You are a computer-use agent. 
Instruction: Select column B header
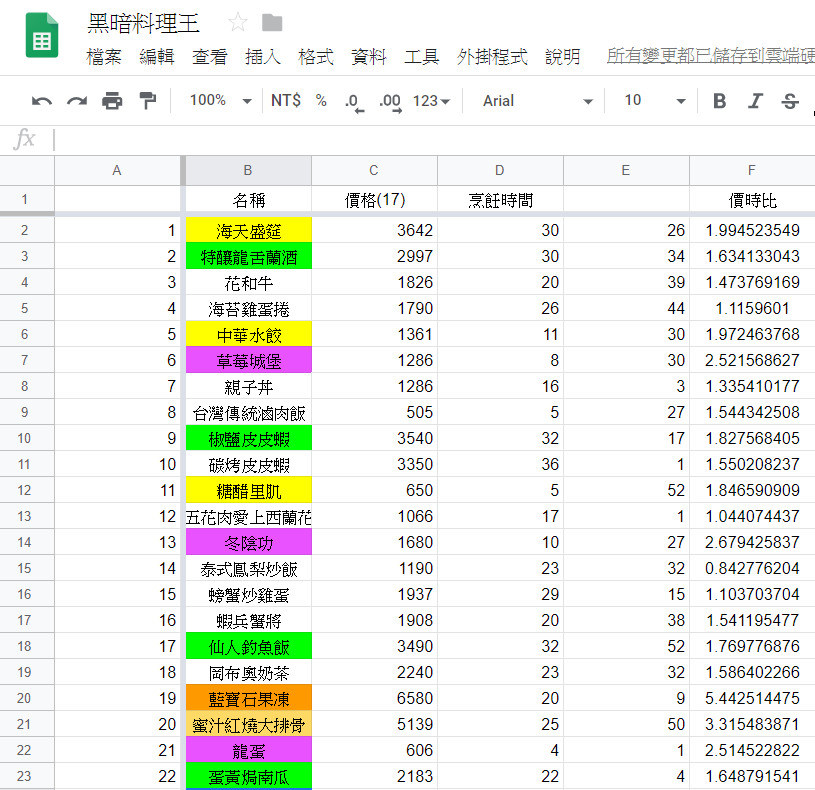point(248,170)
